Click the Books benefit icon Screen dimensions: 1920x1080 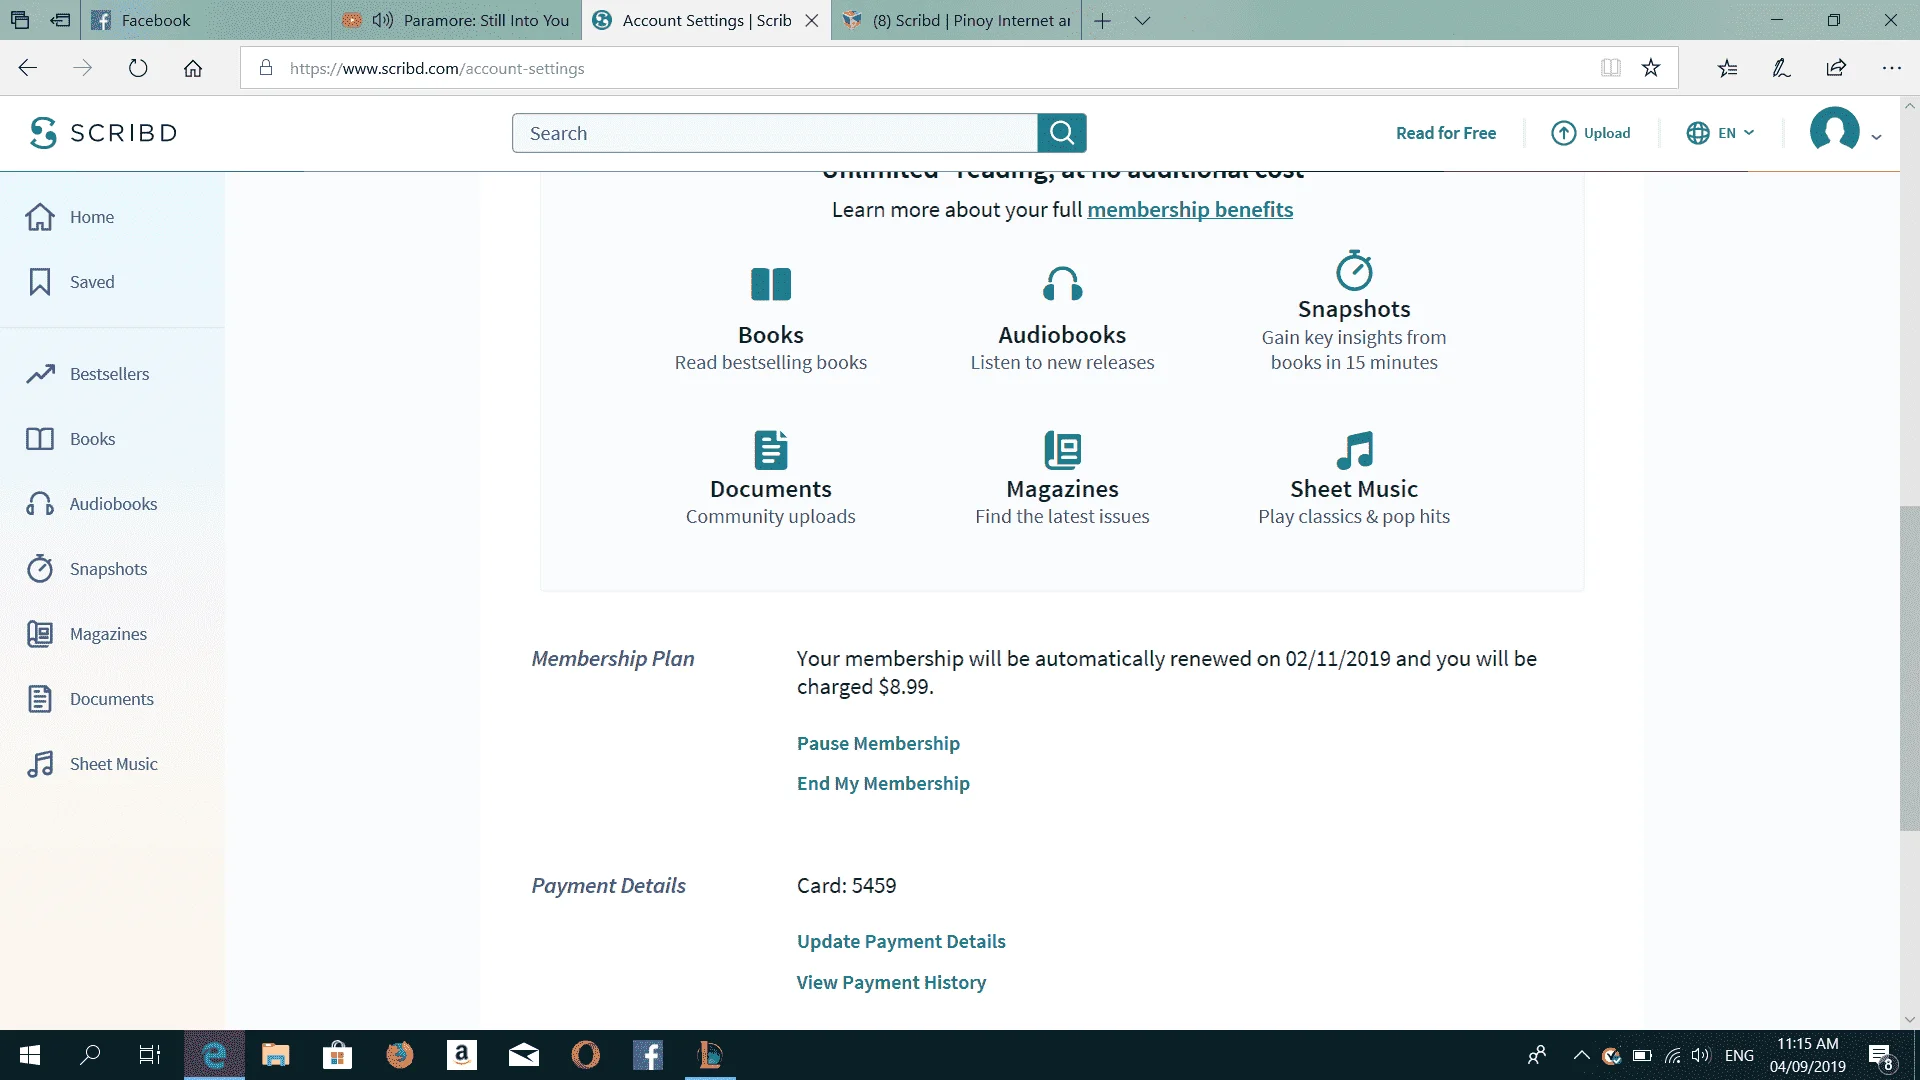(771, 284)
